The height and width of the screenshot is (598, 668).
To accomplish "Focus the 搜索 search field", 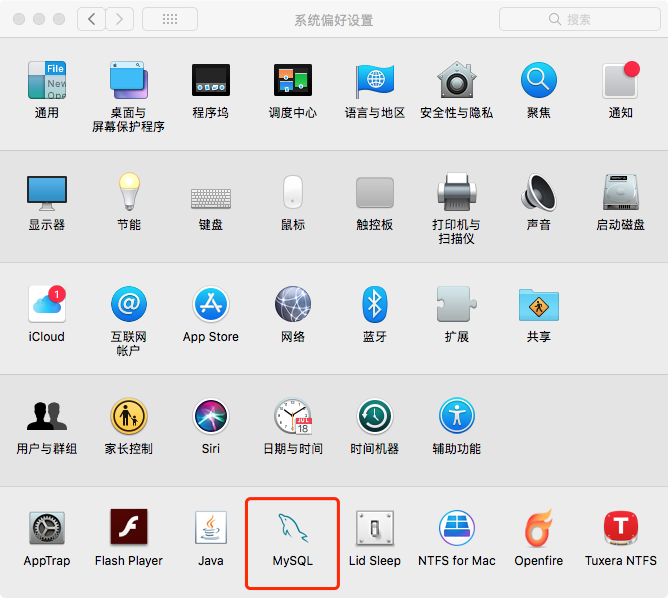I will coord(579,19).
